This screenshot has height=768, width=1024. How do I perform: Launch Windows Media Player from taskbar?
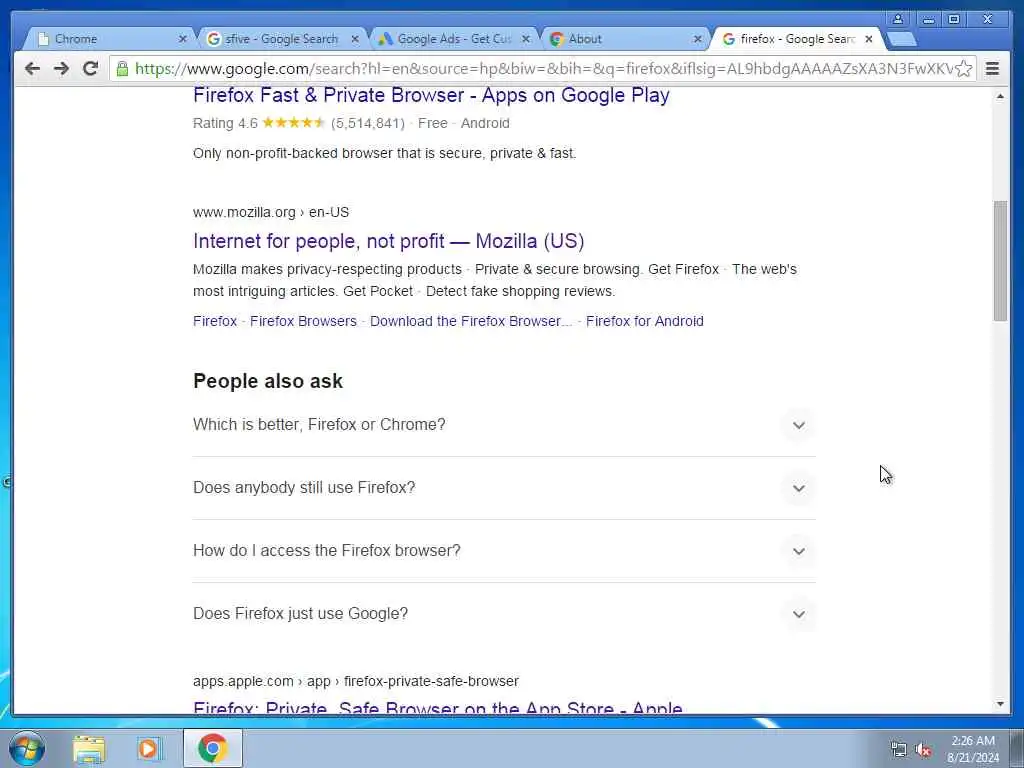click(x=148, y=748)
